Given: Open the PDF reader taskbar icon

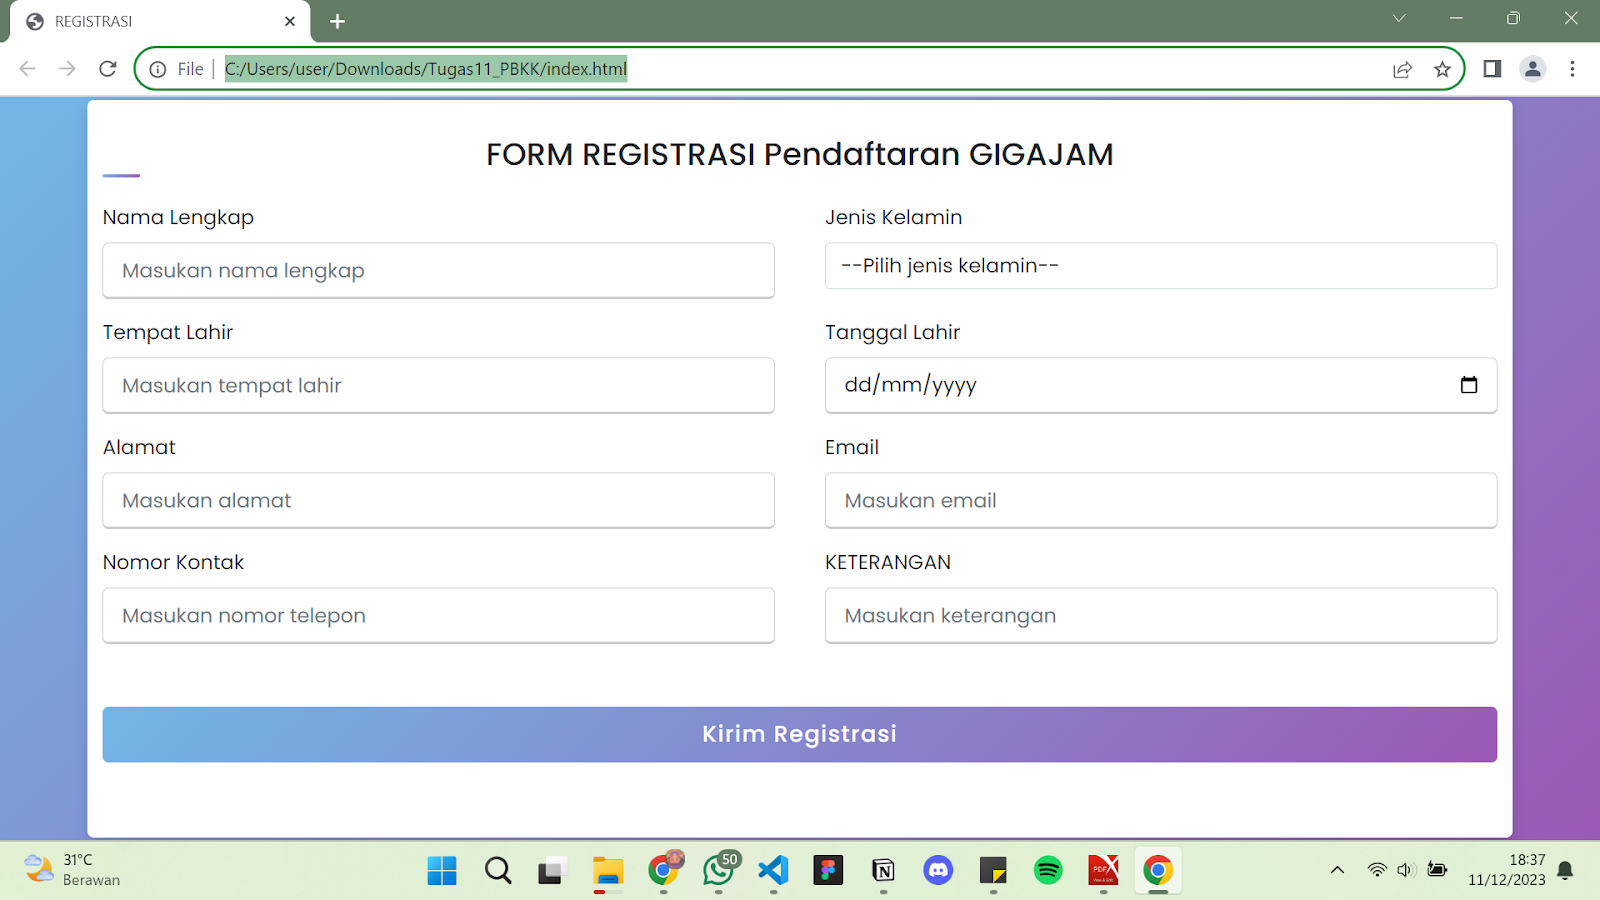Looking at the screenshot, I should tap(1103, 871).
